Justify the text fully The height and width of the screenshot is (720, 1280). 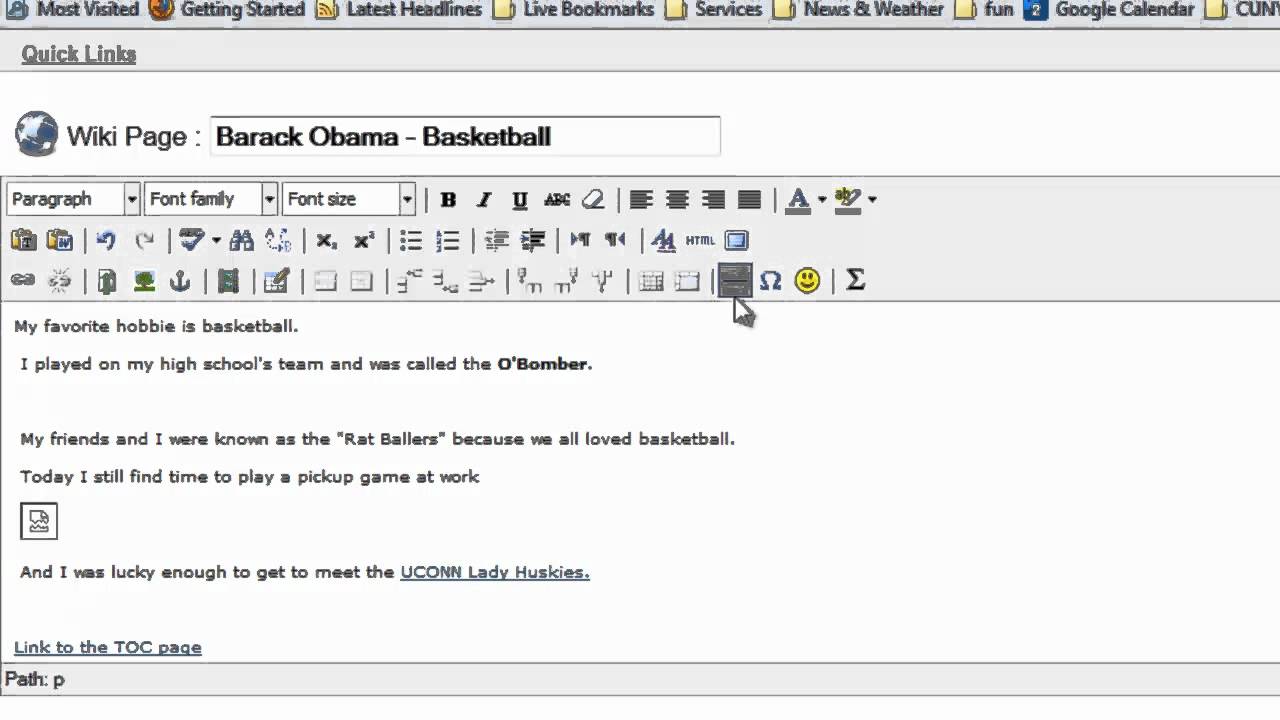[749, 200]
